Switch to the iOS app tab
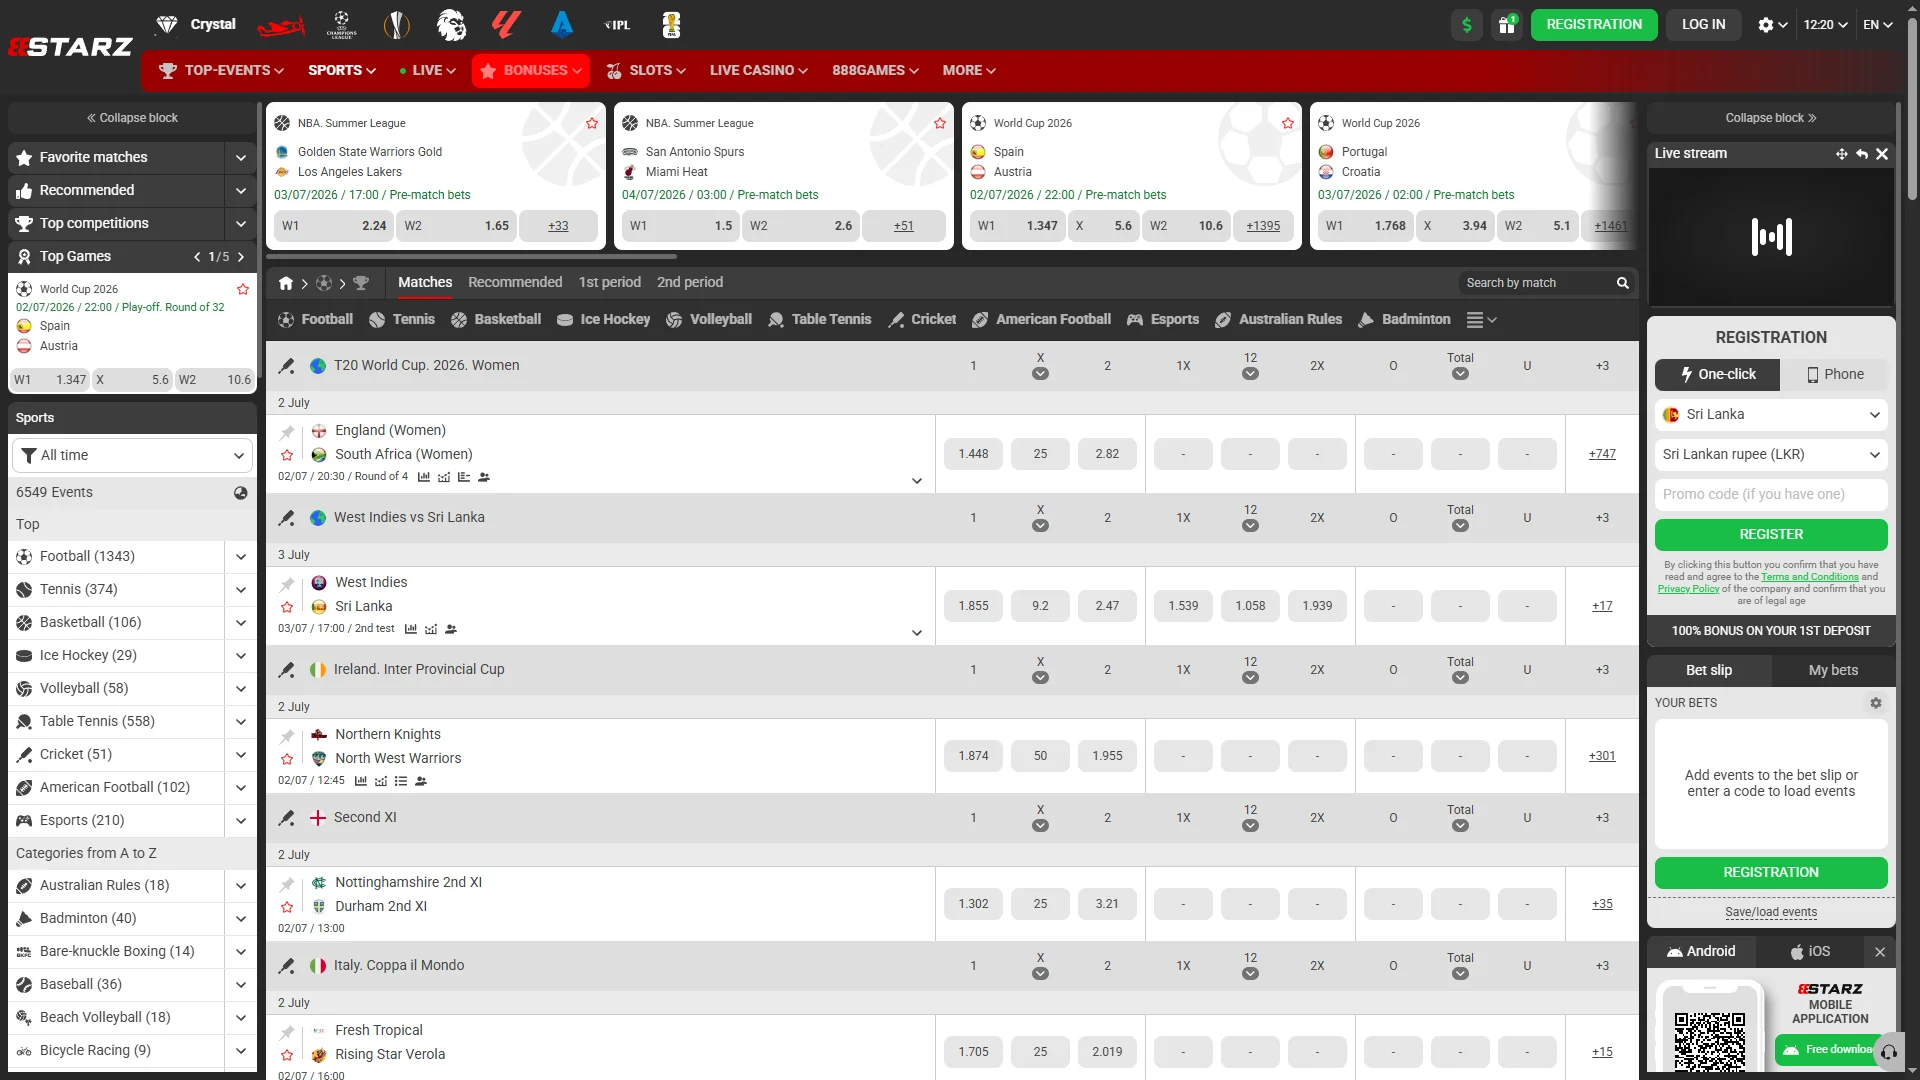Image resolution: width=1920 pixels, height=1080 pixels. click(1811, 952)
